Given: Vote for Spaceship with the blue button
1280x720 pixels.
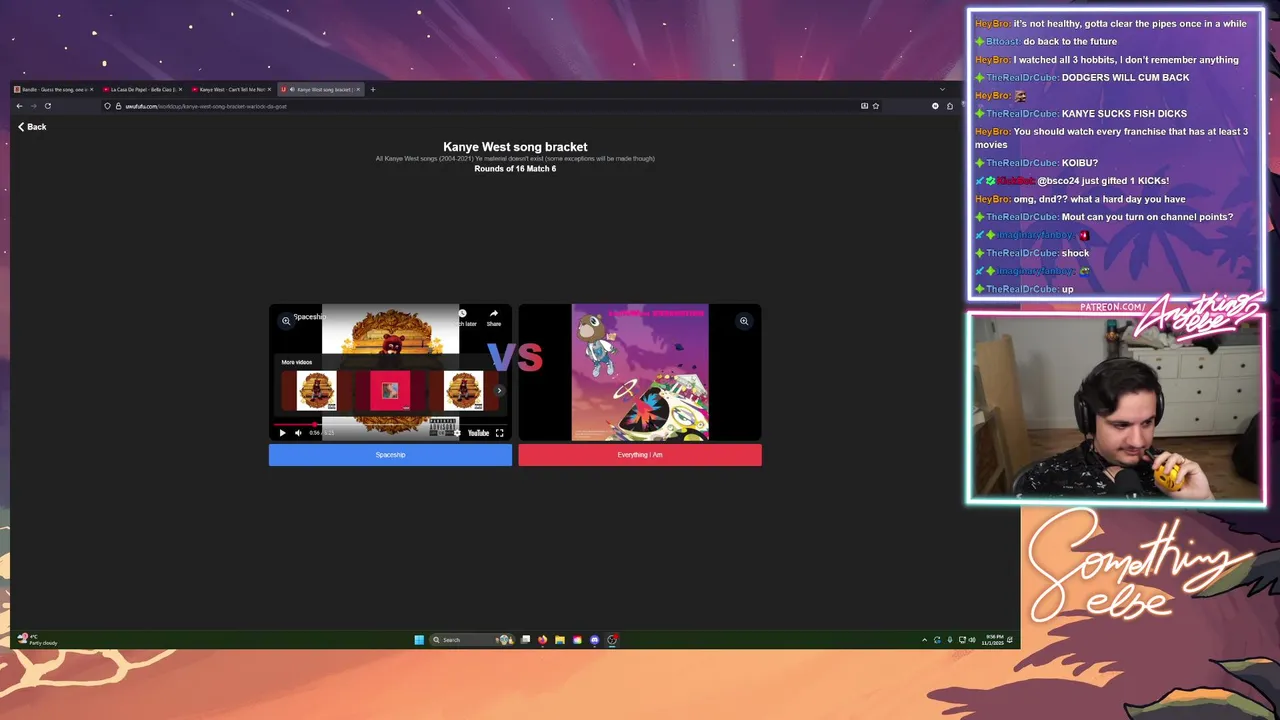Looking at the screenshot, I should (390, 455).
